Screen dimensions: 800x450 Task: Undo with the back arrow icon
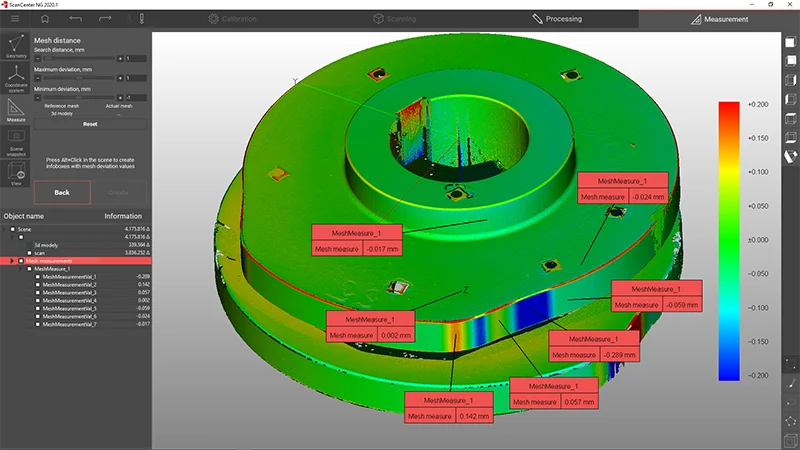[76, 19]
